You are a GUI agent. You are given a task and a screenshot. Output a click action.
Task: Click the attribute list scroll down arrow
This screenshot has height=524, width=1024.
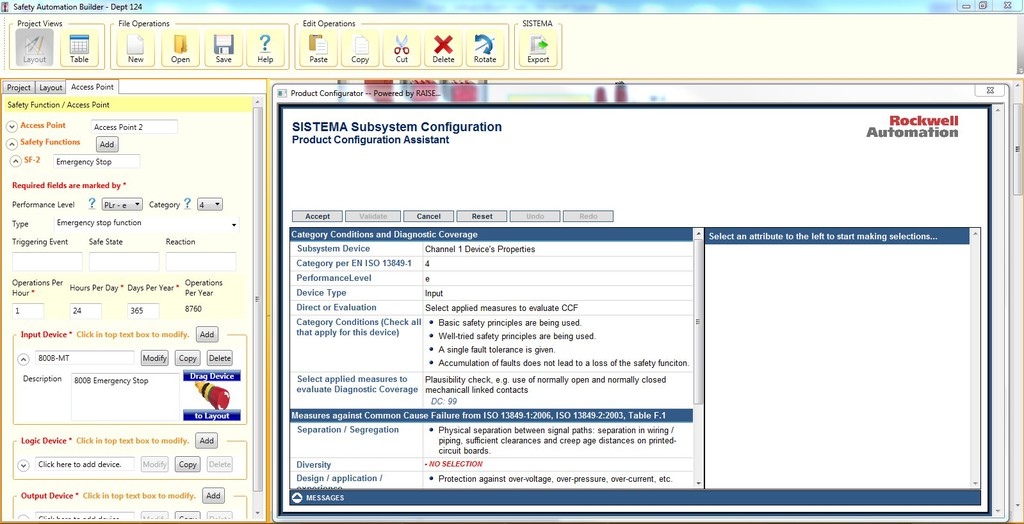click(x=699, y=483)
